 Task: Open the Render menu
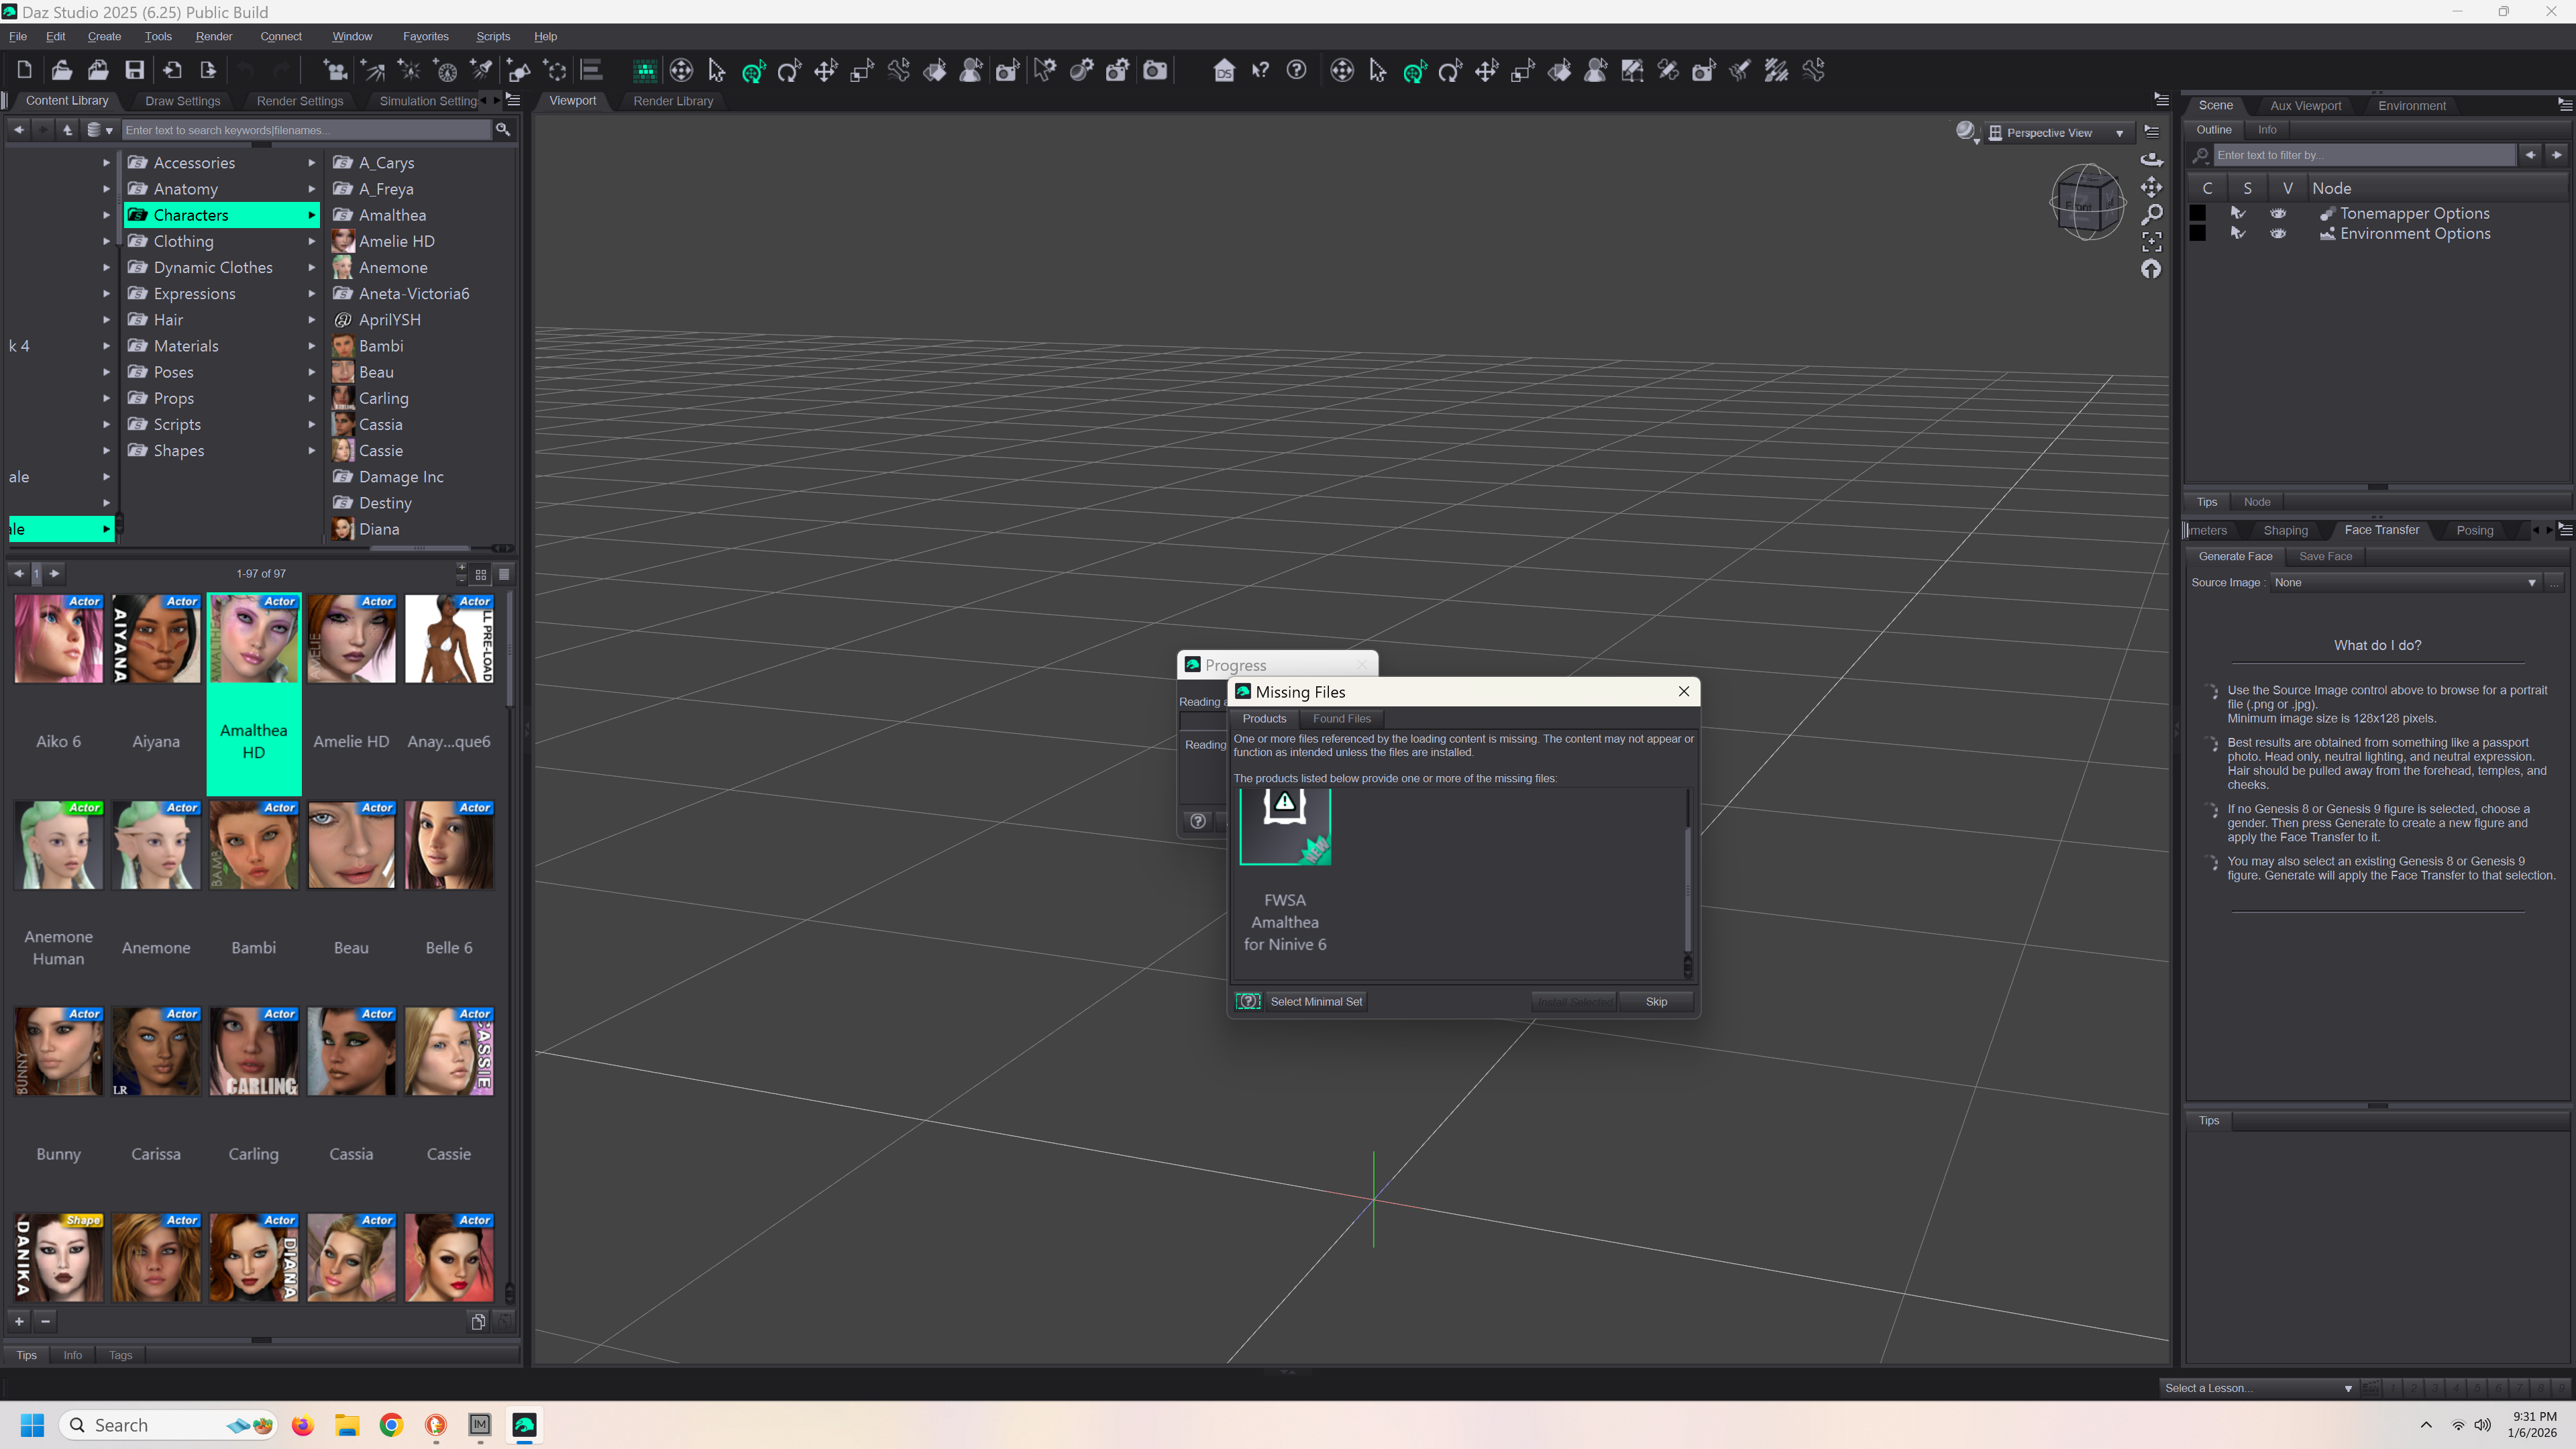213,36
